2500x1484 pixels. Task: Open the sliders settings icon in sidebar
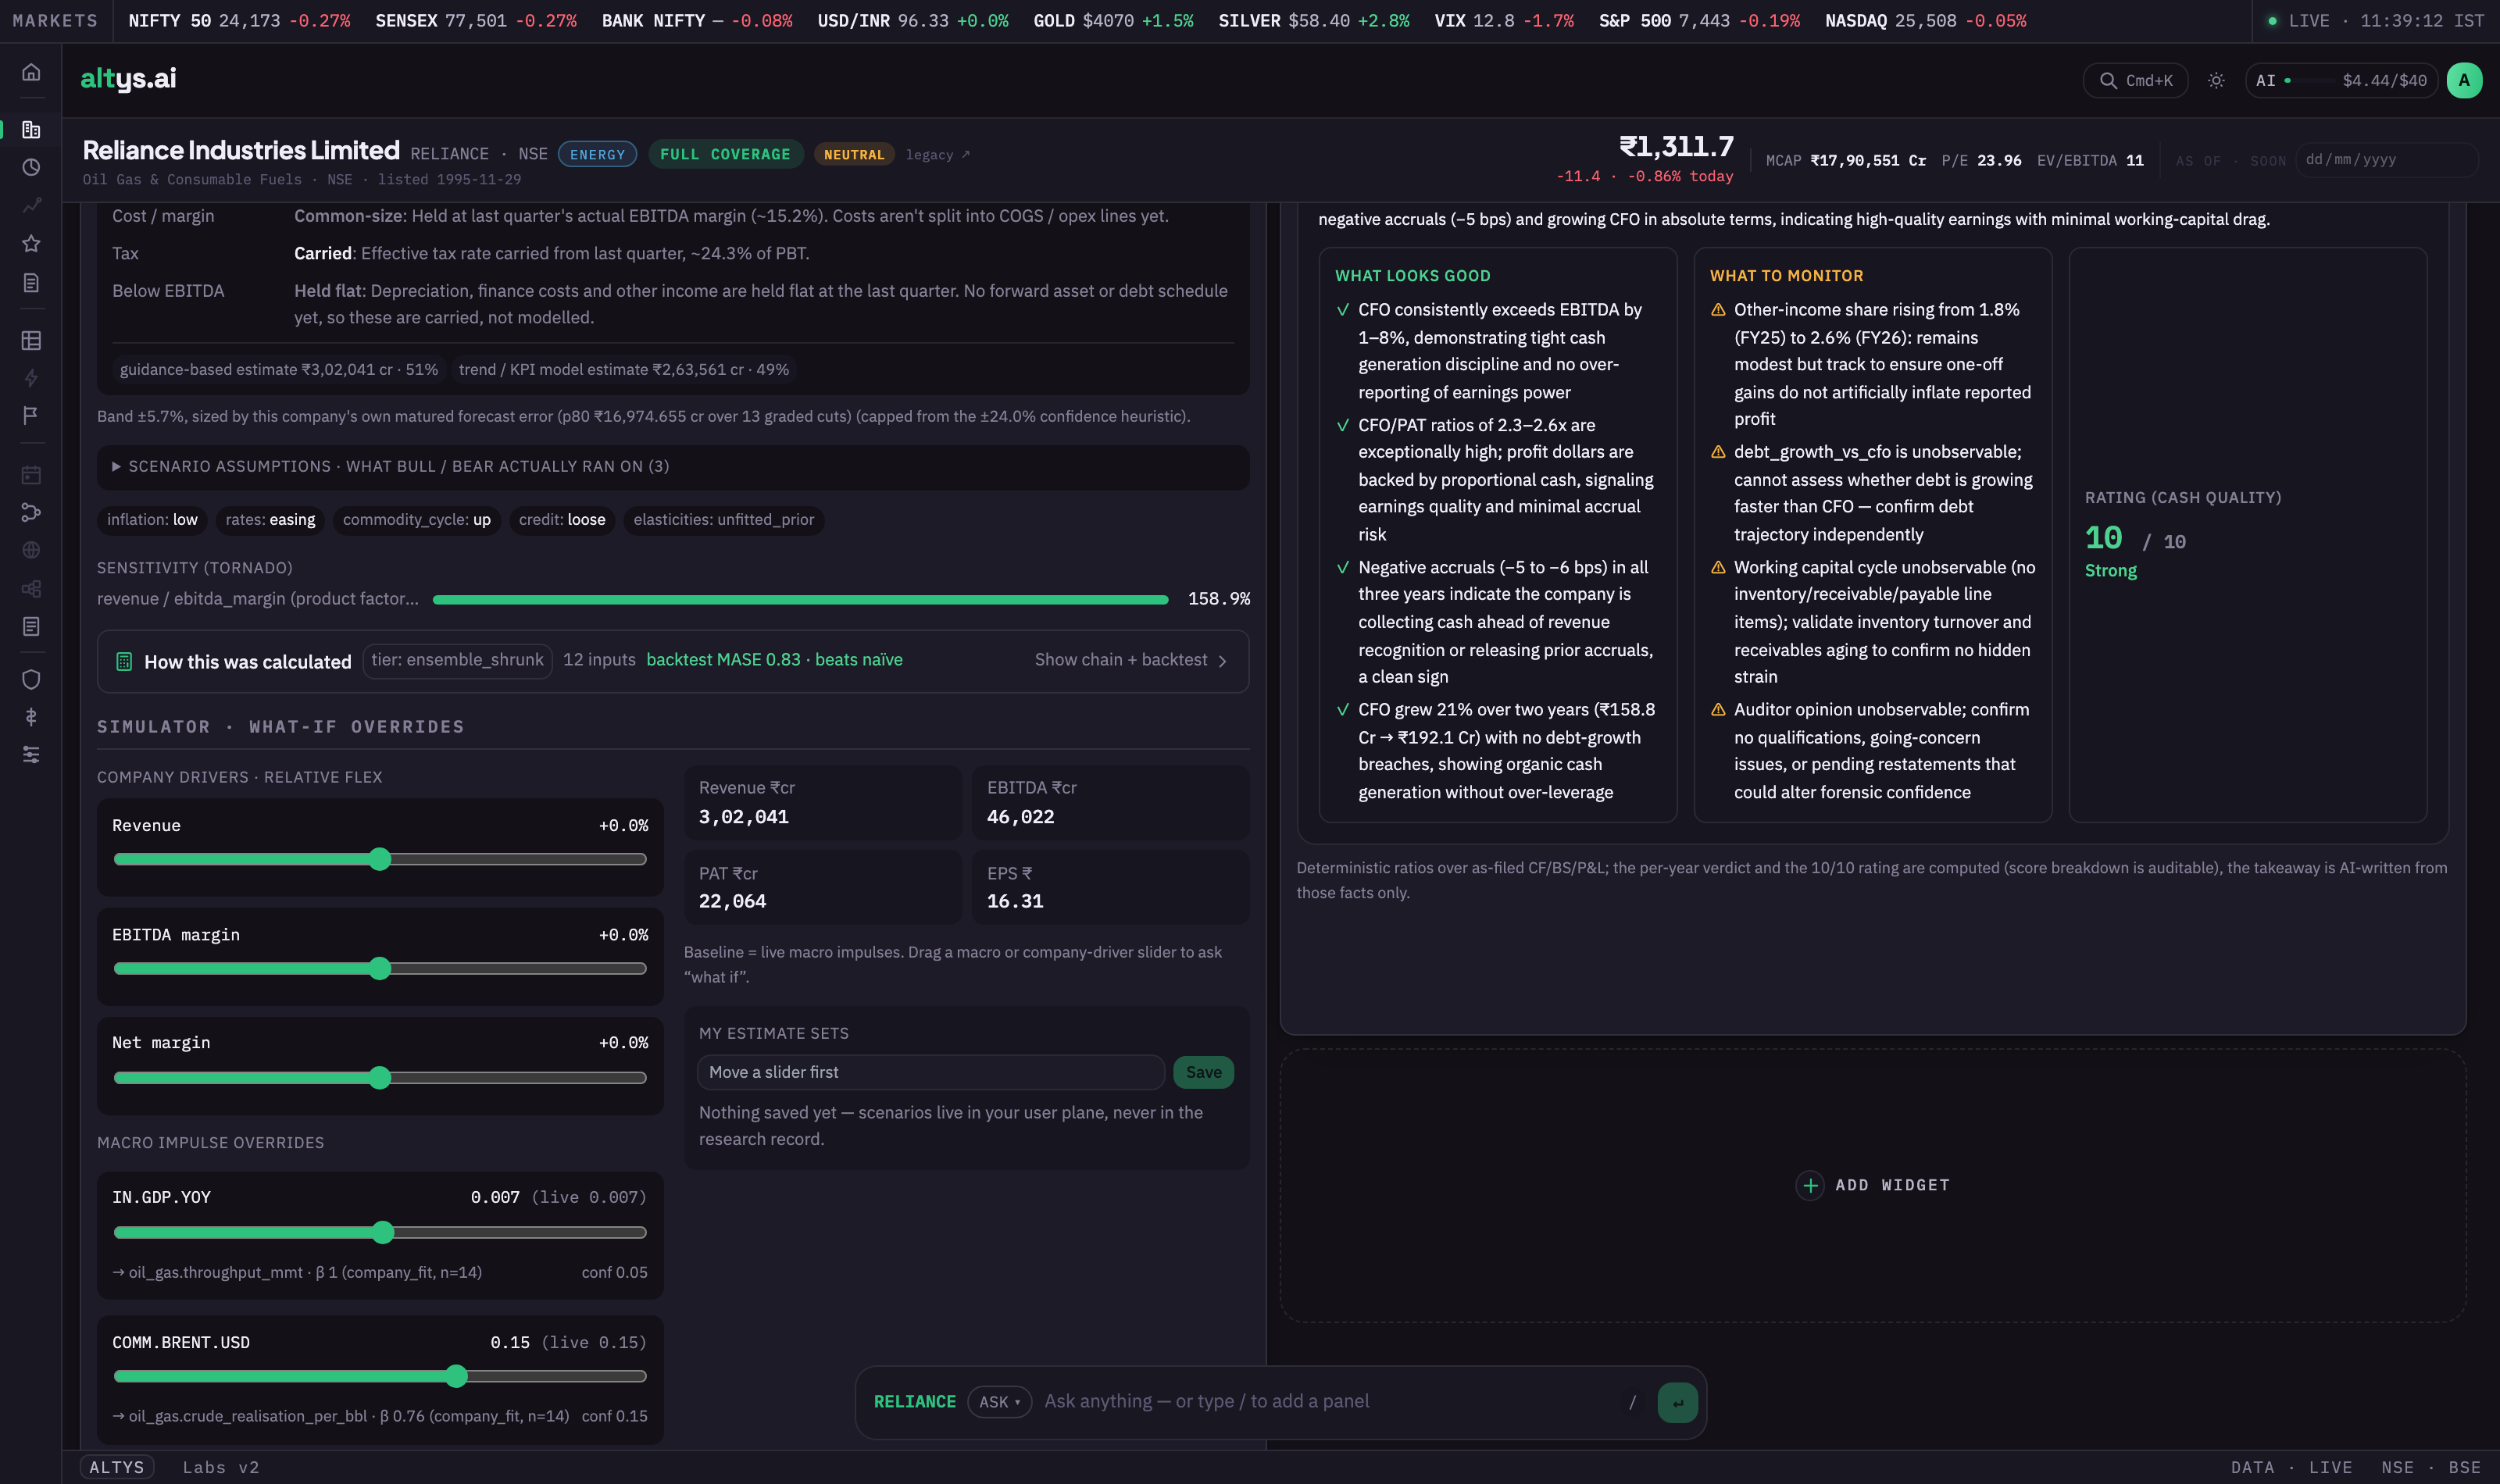coord(31,754)
